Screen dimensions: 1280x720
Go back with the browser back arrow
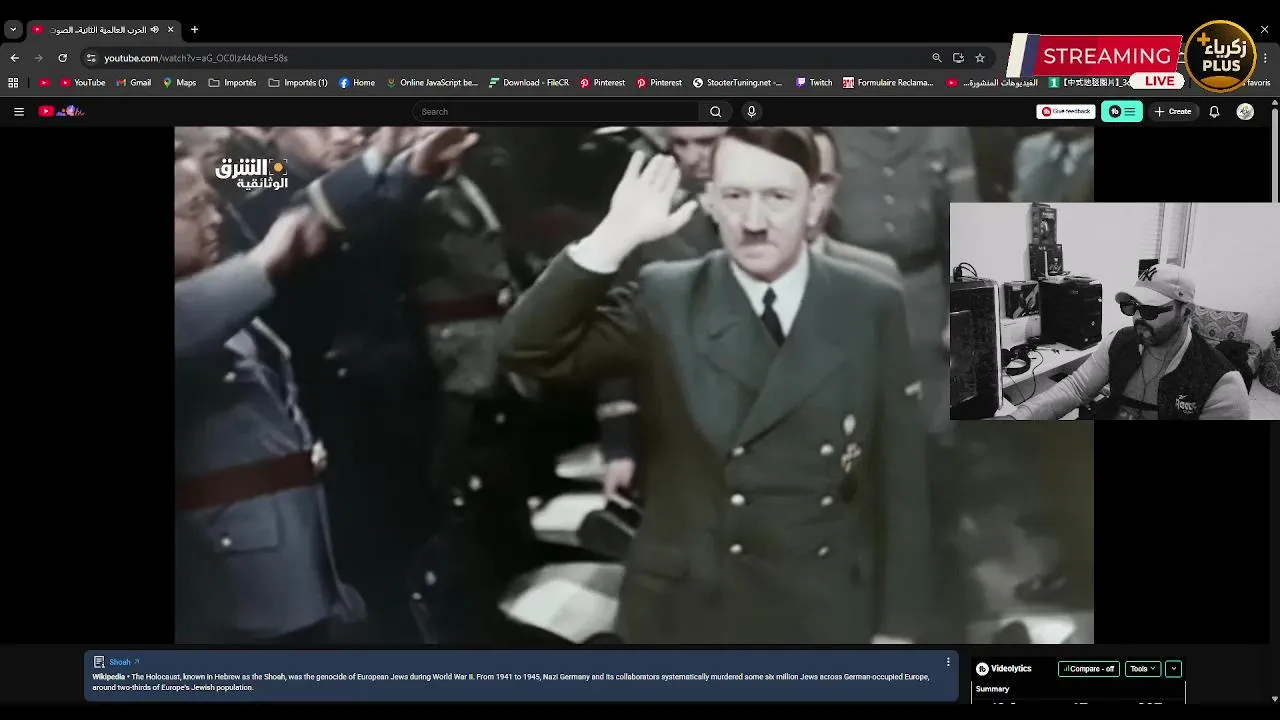pyautogui.click(x=14, y=58)
